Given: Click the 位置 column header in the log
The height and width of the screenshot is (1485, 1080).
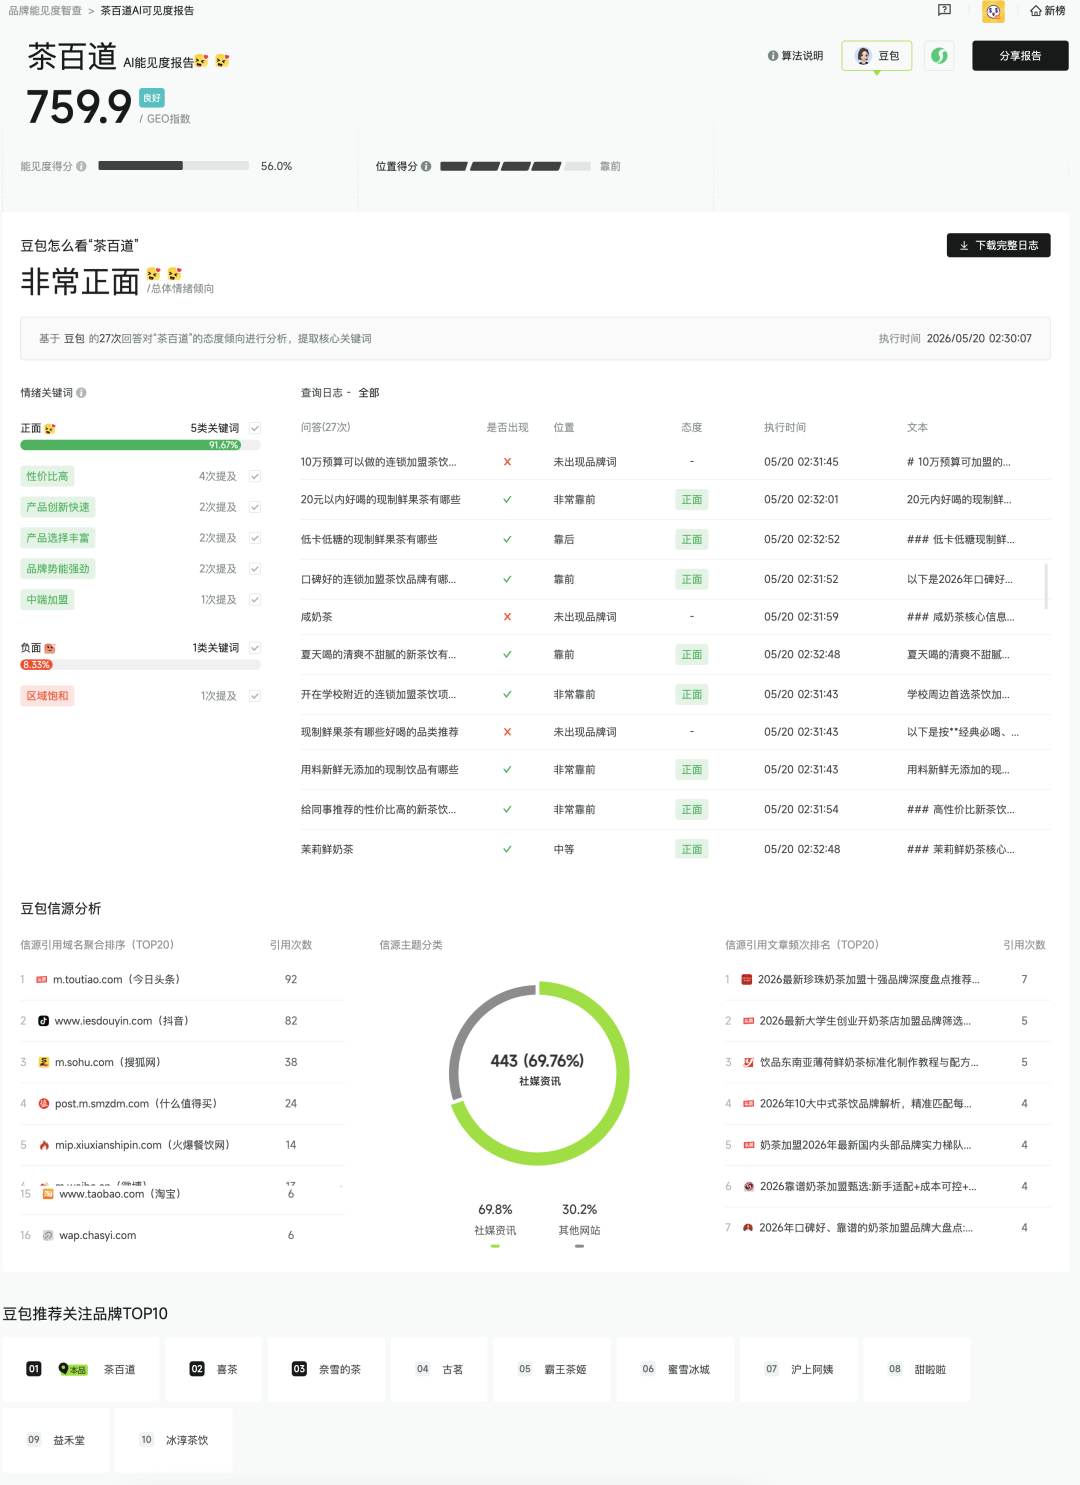Looking at the screenshot, I should click(564, 427).
